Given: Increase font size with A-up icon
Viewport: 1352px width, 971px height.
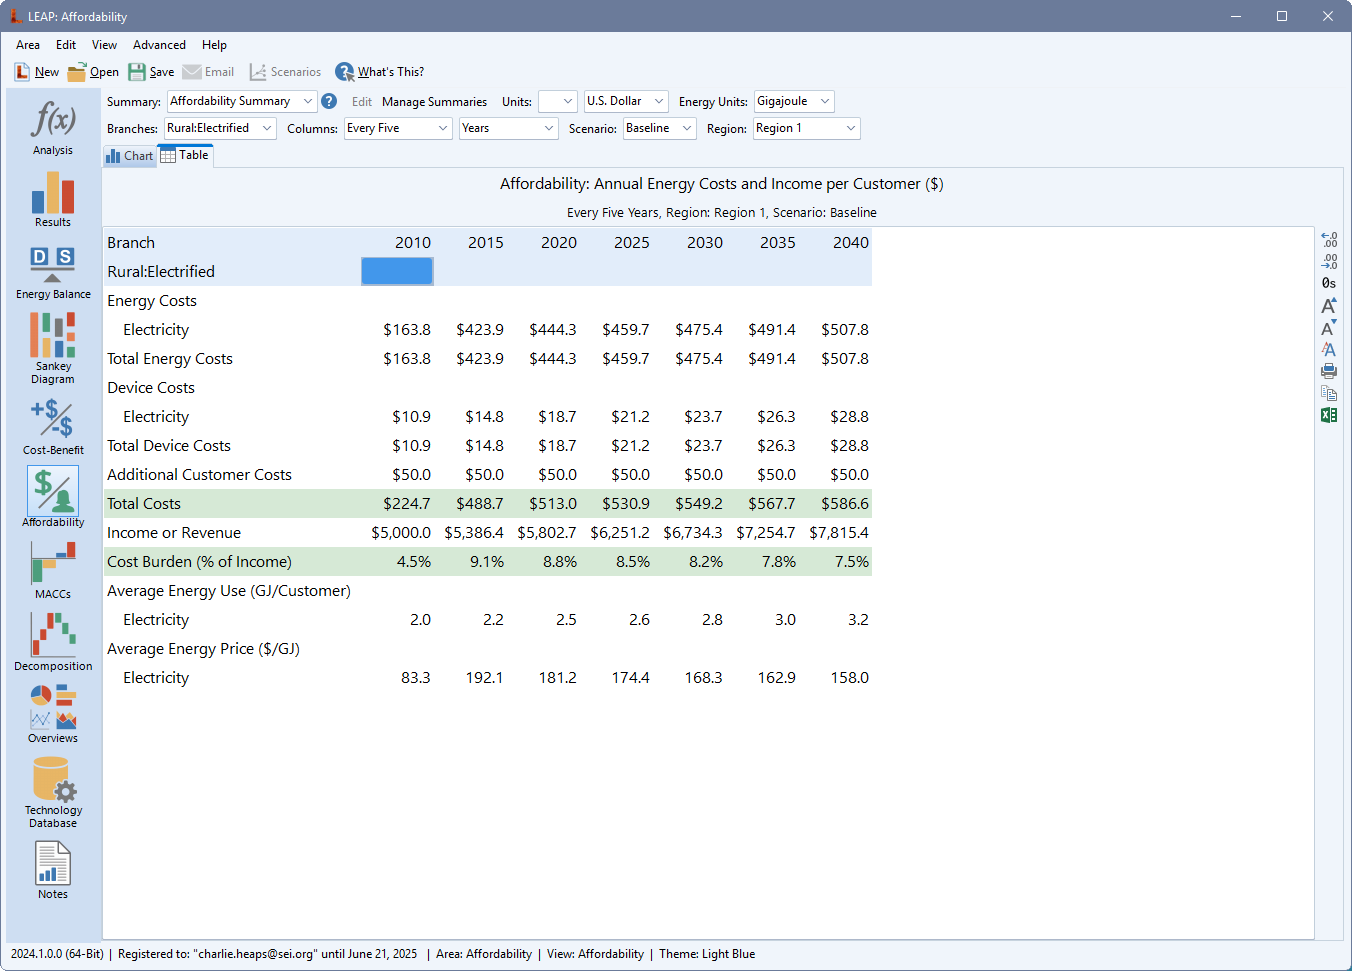Looking at the screenshot, I should [x=1328, y=305].
